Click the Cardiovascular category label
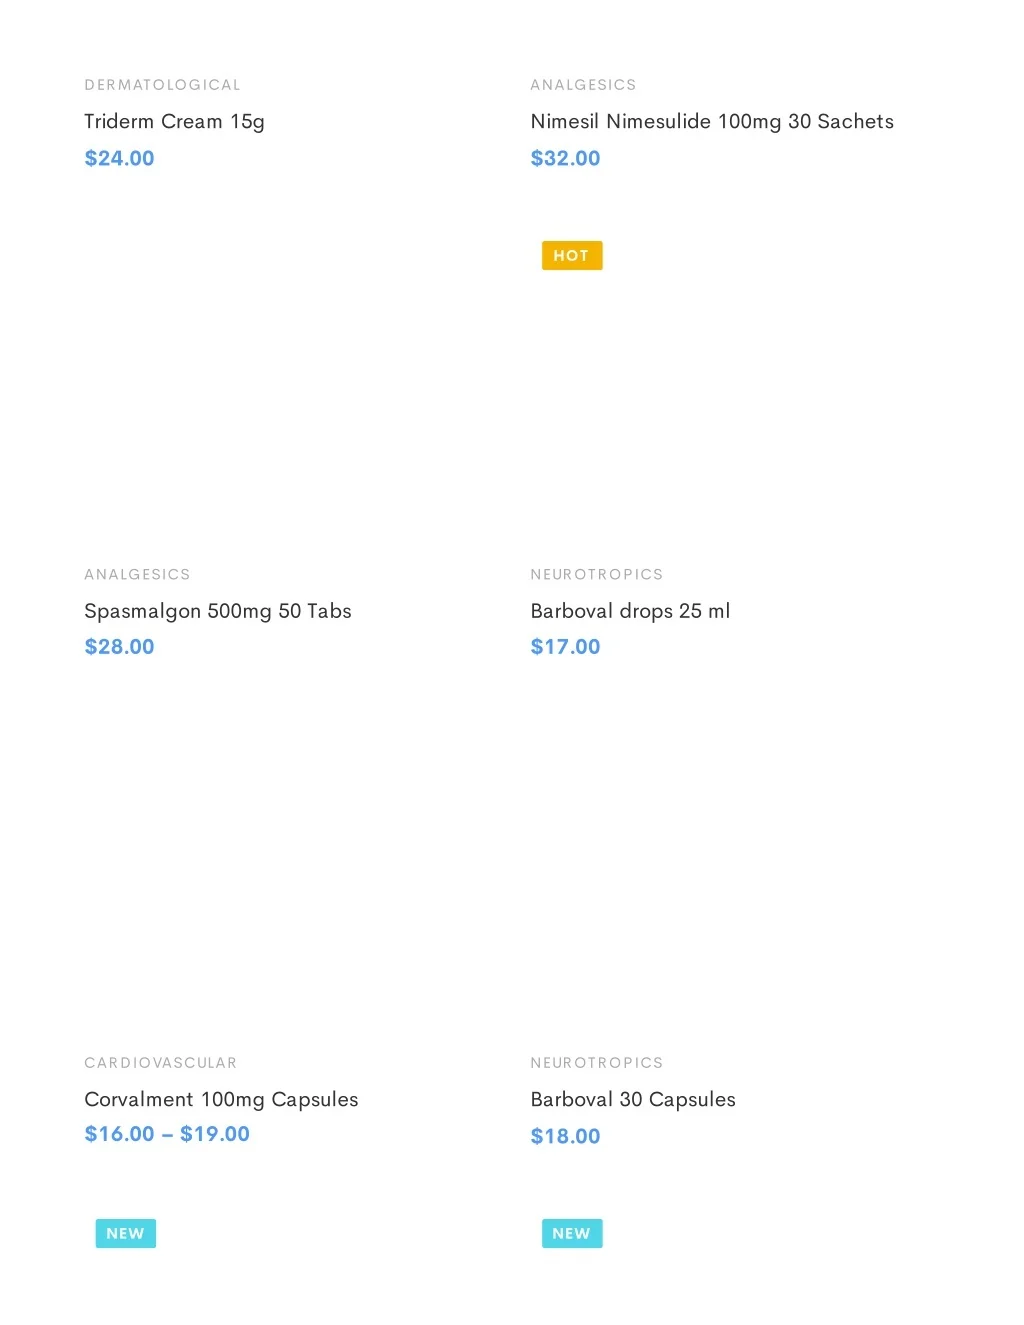This screenshot has height=1325, width=1024. [160, 1063]
